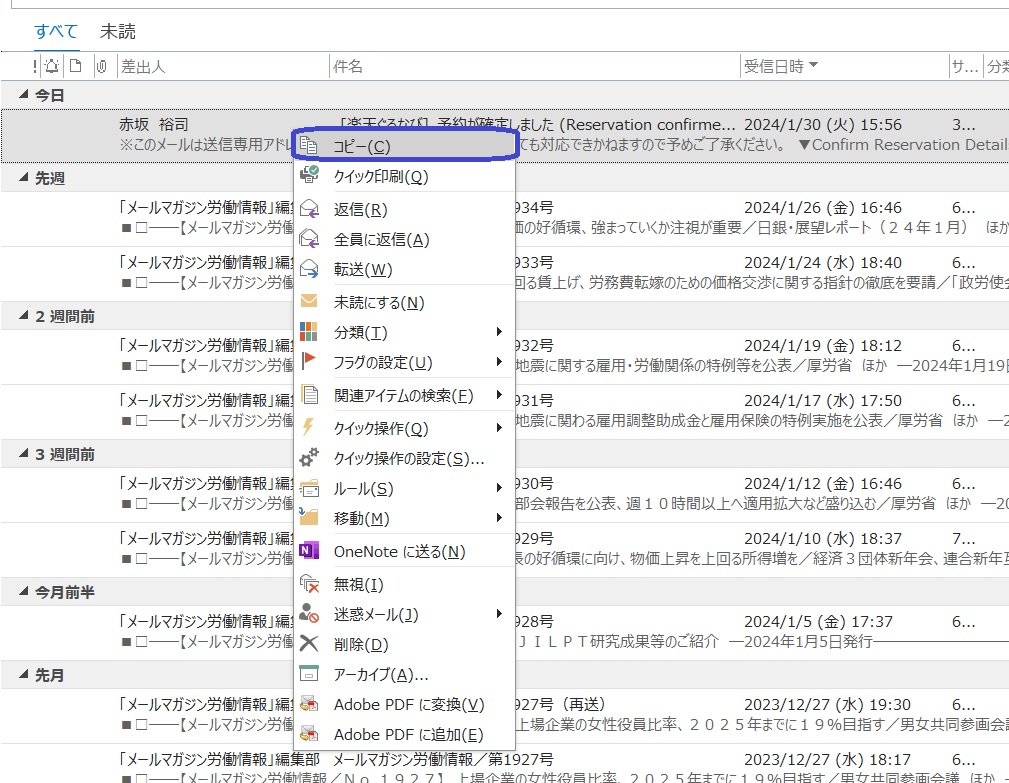Sort by the attachment paperclip column icon
1009x783 pixels.
pos(101,66)
